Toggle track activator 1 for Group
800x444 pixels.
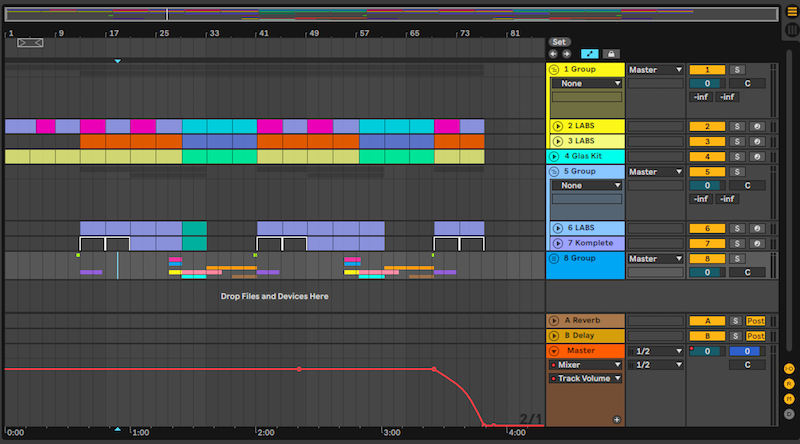pos(707,70)
